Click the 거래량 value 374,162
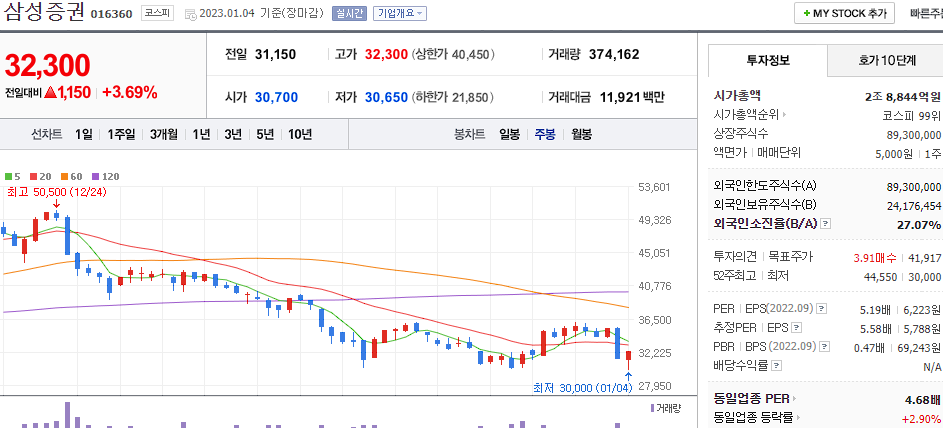The height and width of the screenshot is (428, 943). pos(614,55)
